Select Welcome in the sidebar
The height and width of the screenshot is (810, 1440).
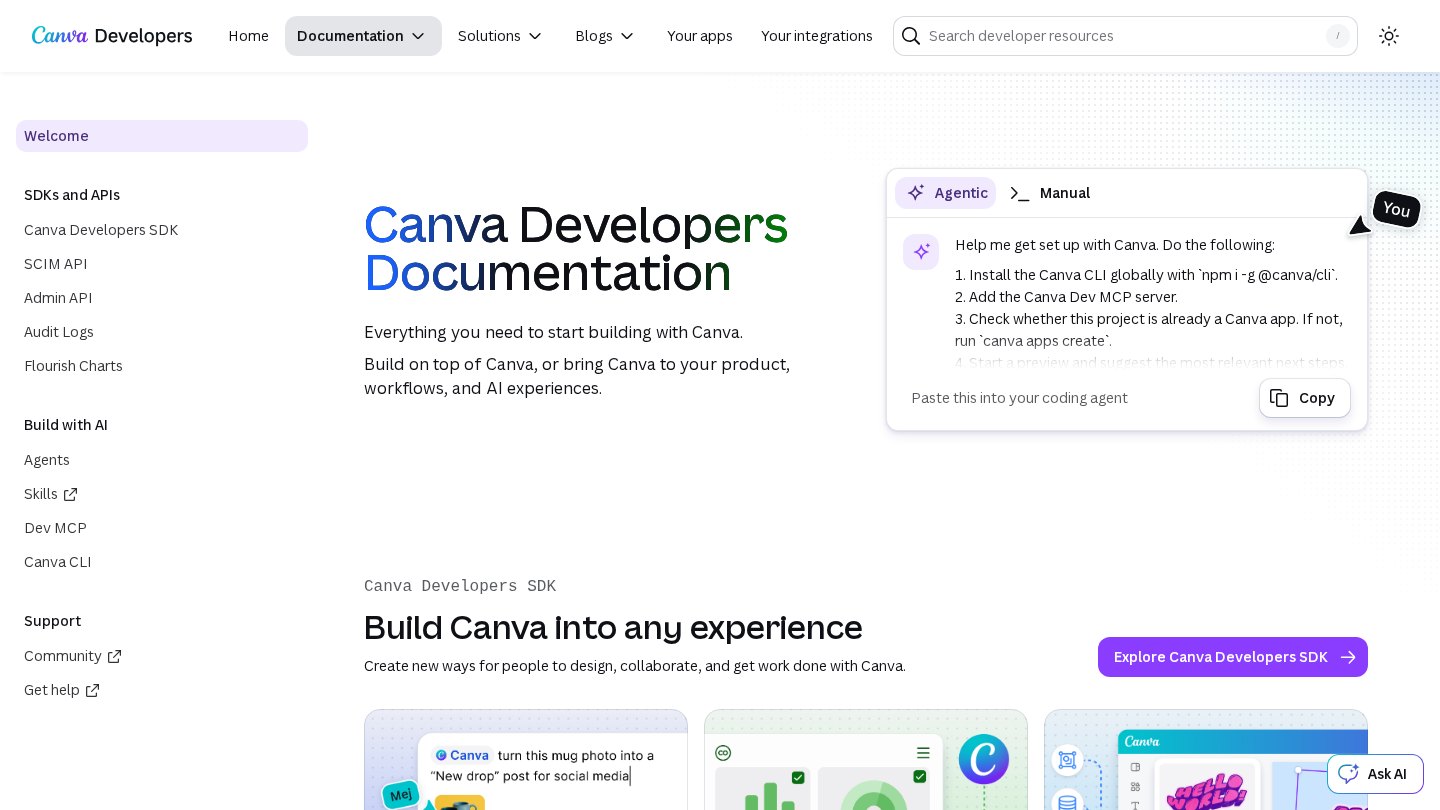(x=162, y=136)
